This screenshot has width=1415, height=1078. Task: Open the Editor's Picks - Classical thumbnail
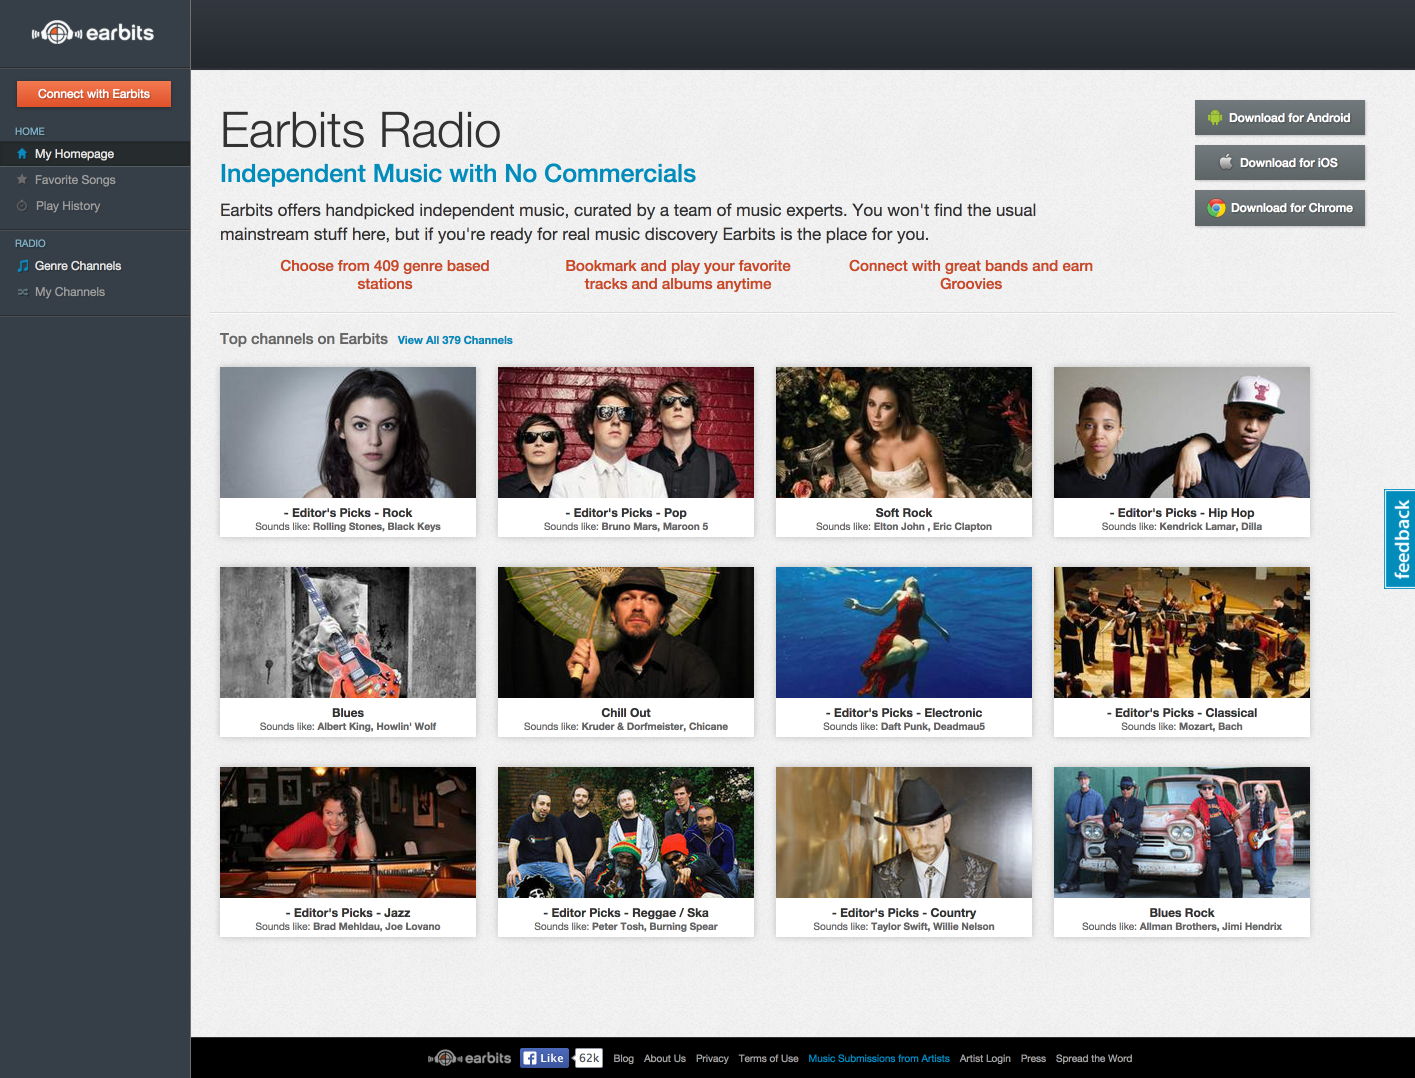tap(1182, 632)
